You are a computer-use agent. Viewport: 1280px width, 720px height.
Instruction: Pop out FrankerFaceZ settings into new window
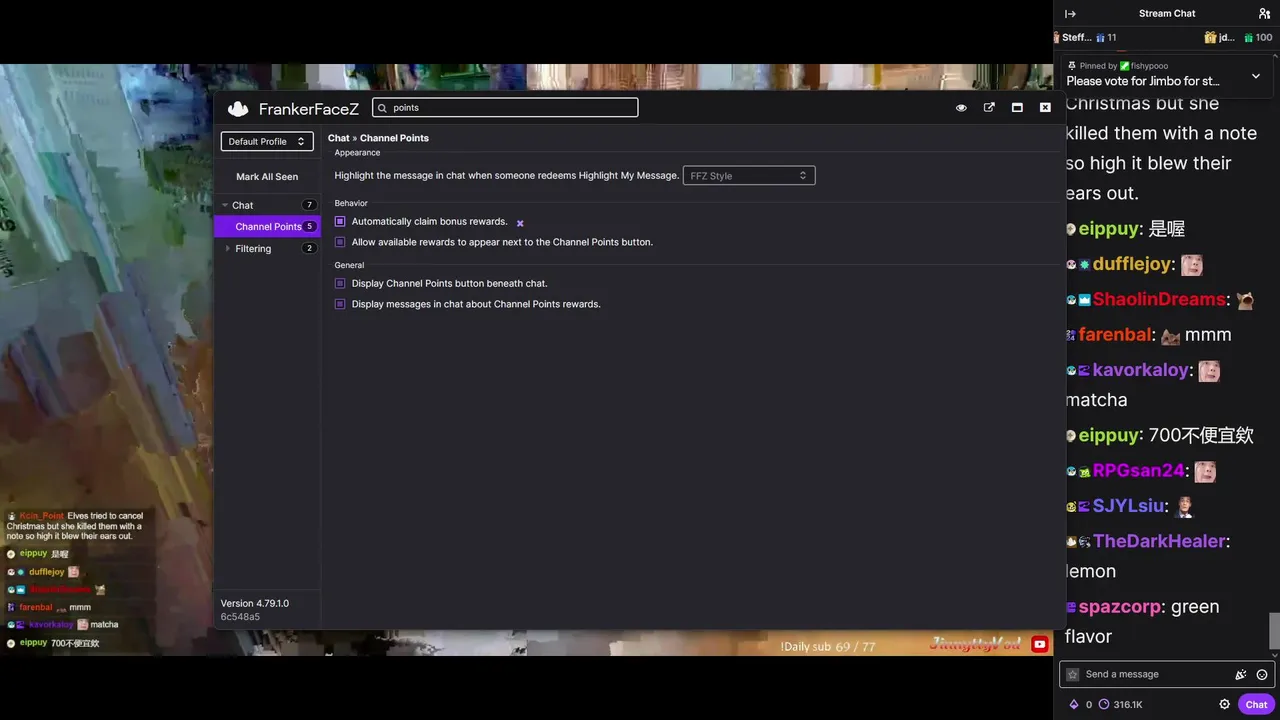(x=989, y=108)
